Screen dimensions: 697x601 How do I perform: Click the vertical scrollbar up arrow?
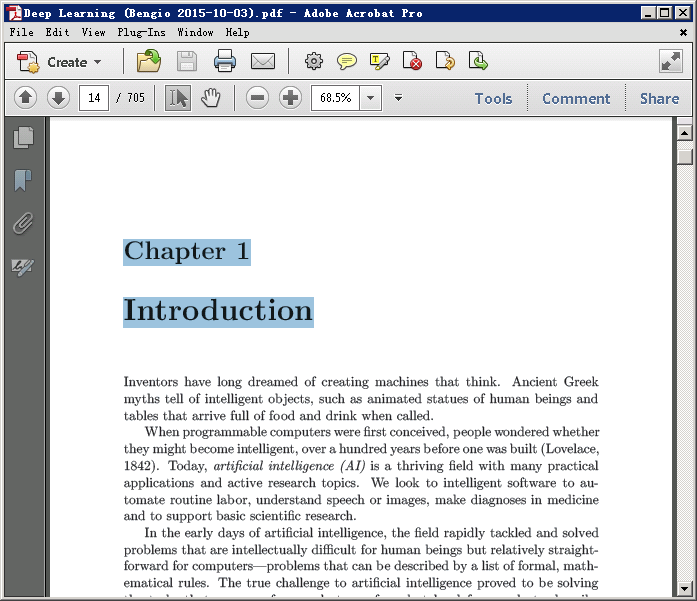685,132
